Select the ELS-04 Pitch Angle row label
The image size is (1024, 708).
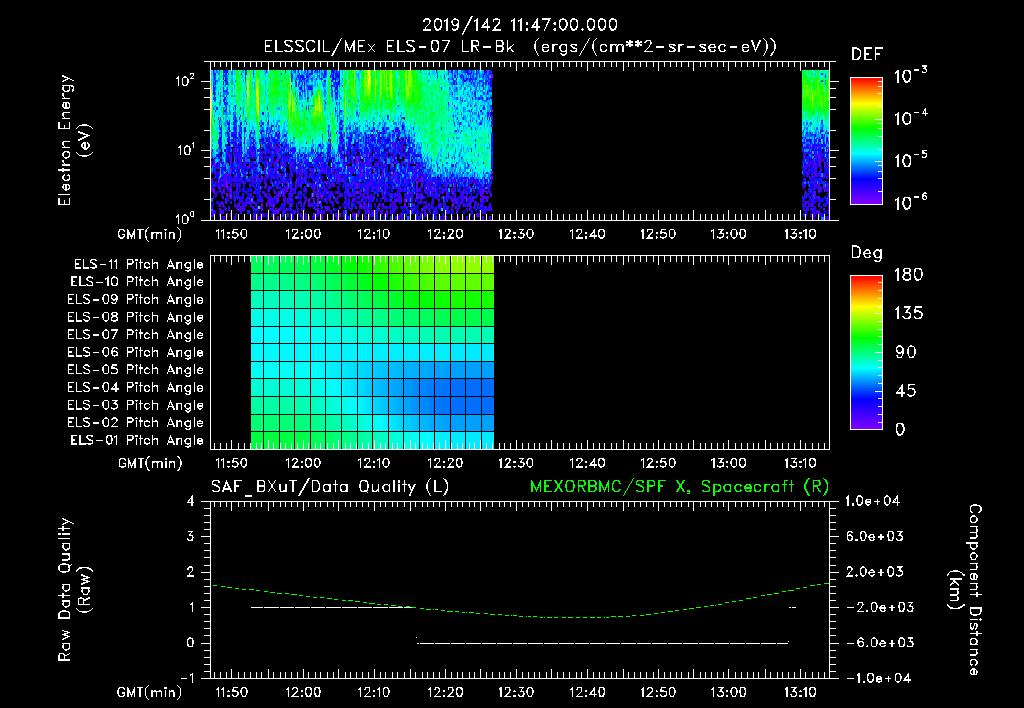(135, 388)
